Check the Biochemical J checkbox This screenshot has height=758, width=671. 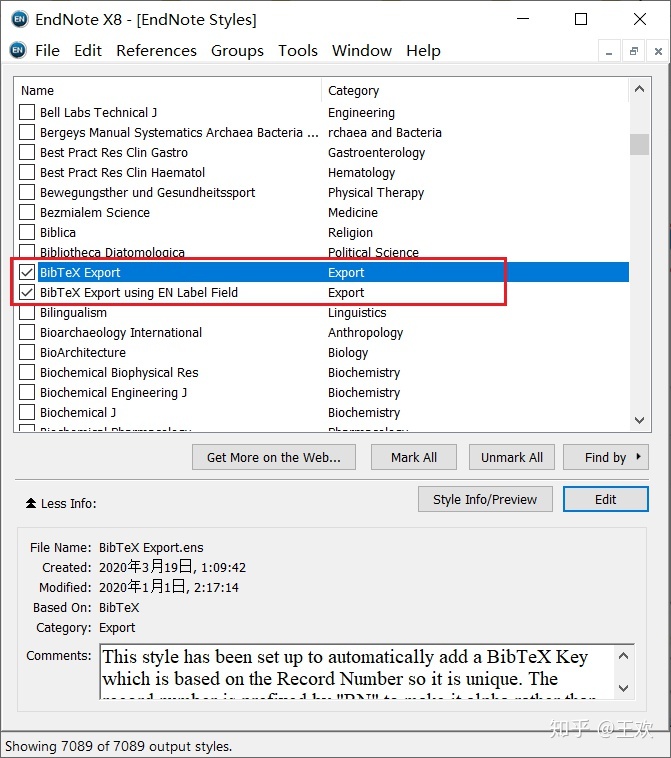pos(27,412)
